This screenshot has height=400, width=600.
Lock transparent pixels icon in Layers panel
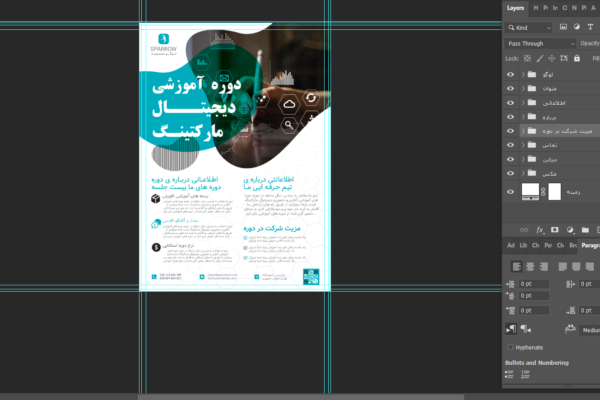click(527, 59)
